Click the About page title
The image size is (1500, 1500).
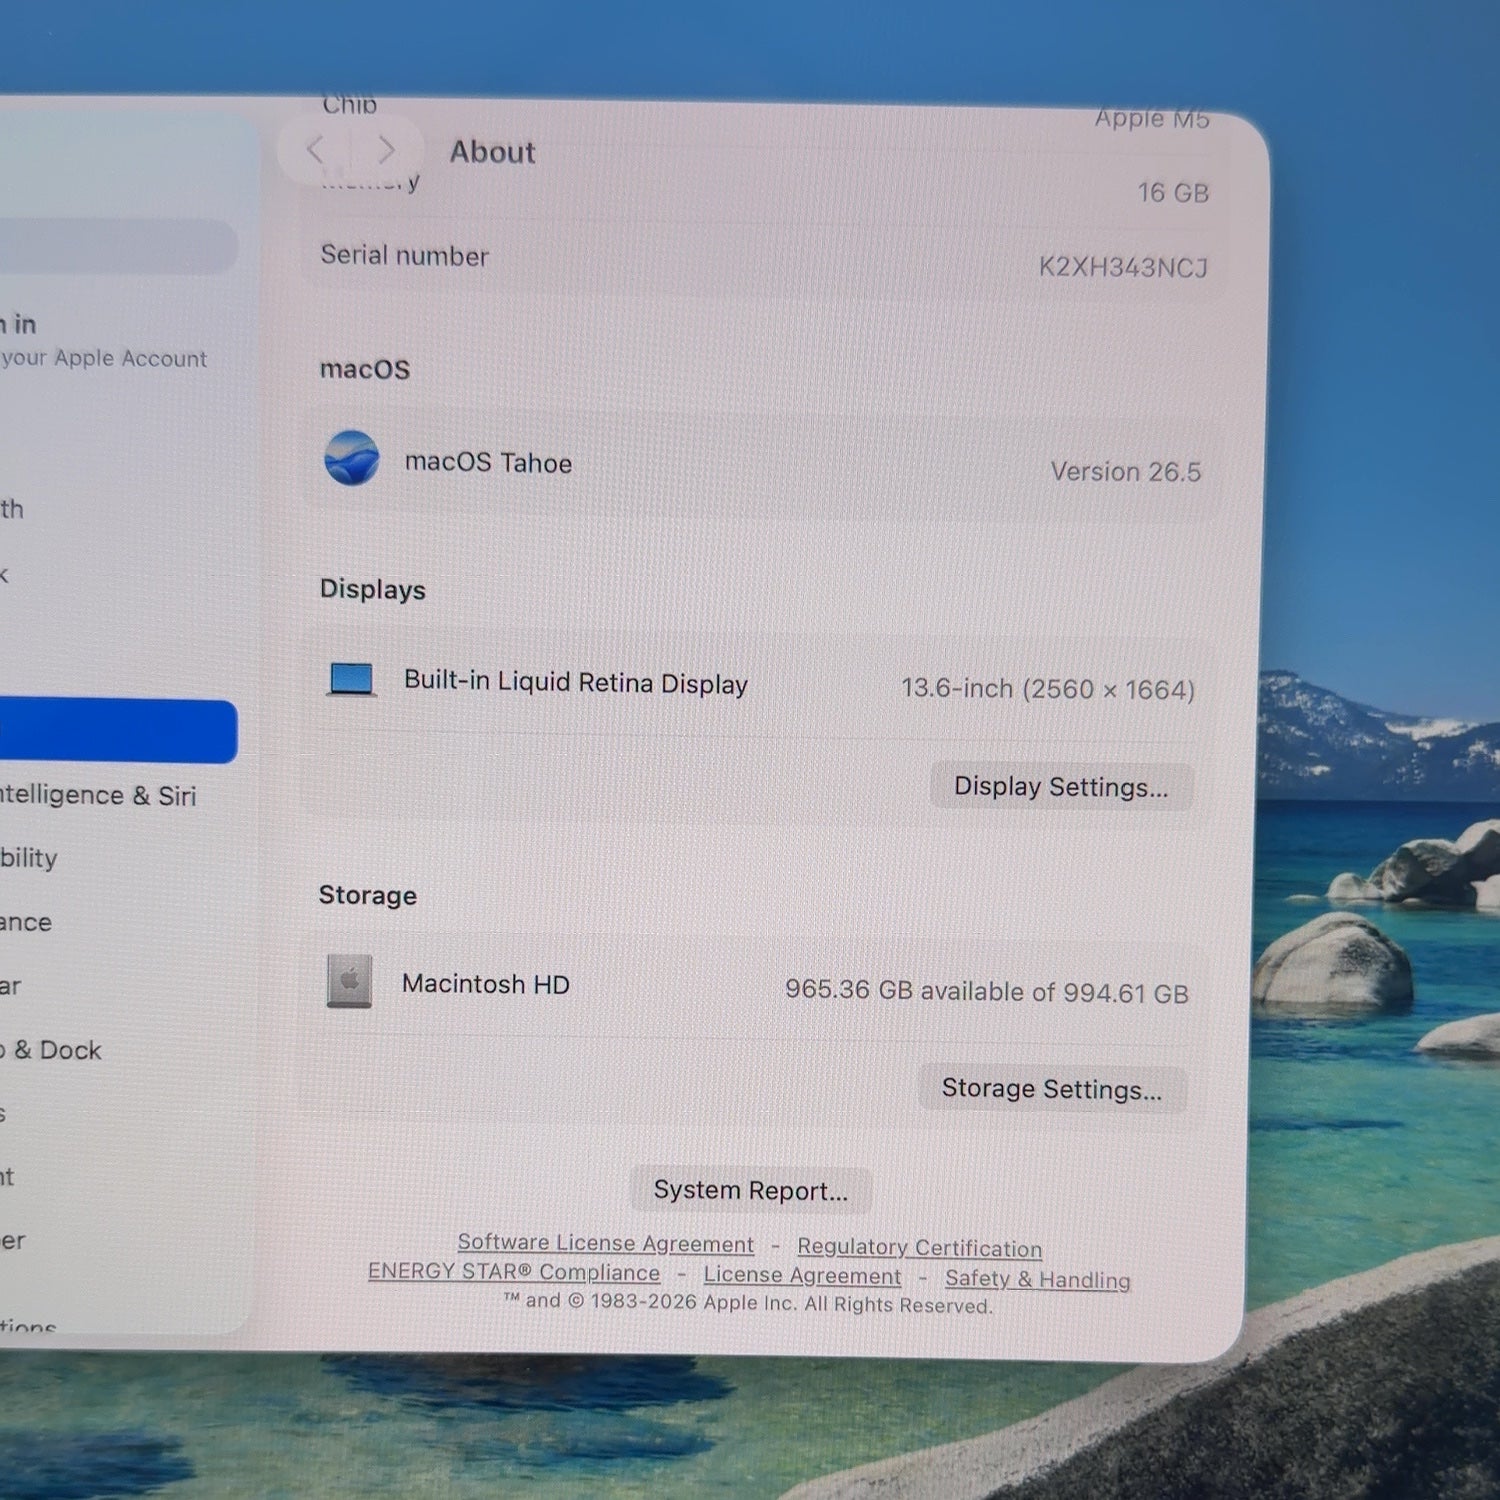[492, 152]
